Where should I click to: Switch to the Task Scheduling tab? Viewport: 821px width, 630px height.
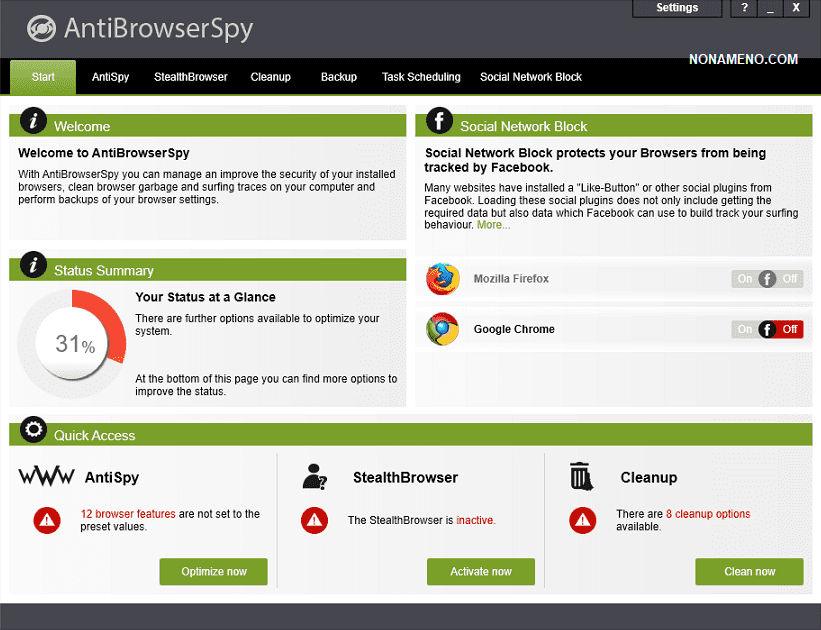point(421,77)
